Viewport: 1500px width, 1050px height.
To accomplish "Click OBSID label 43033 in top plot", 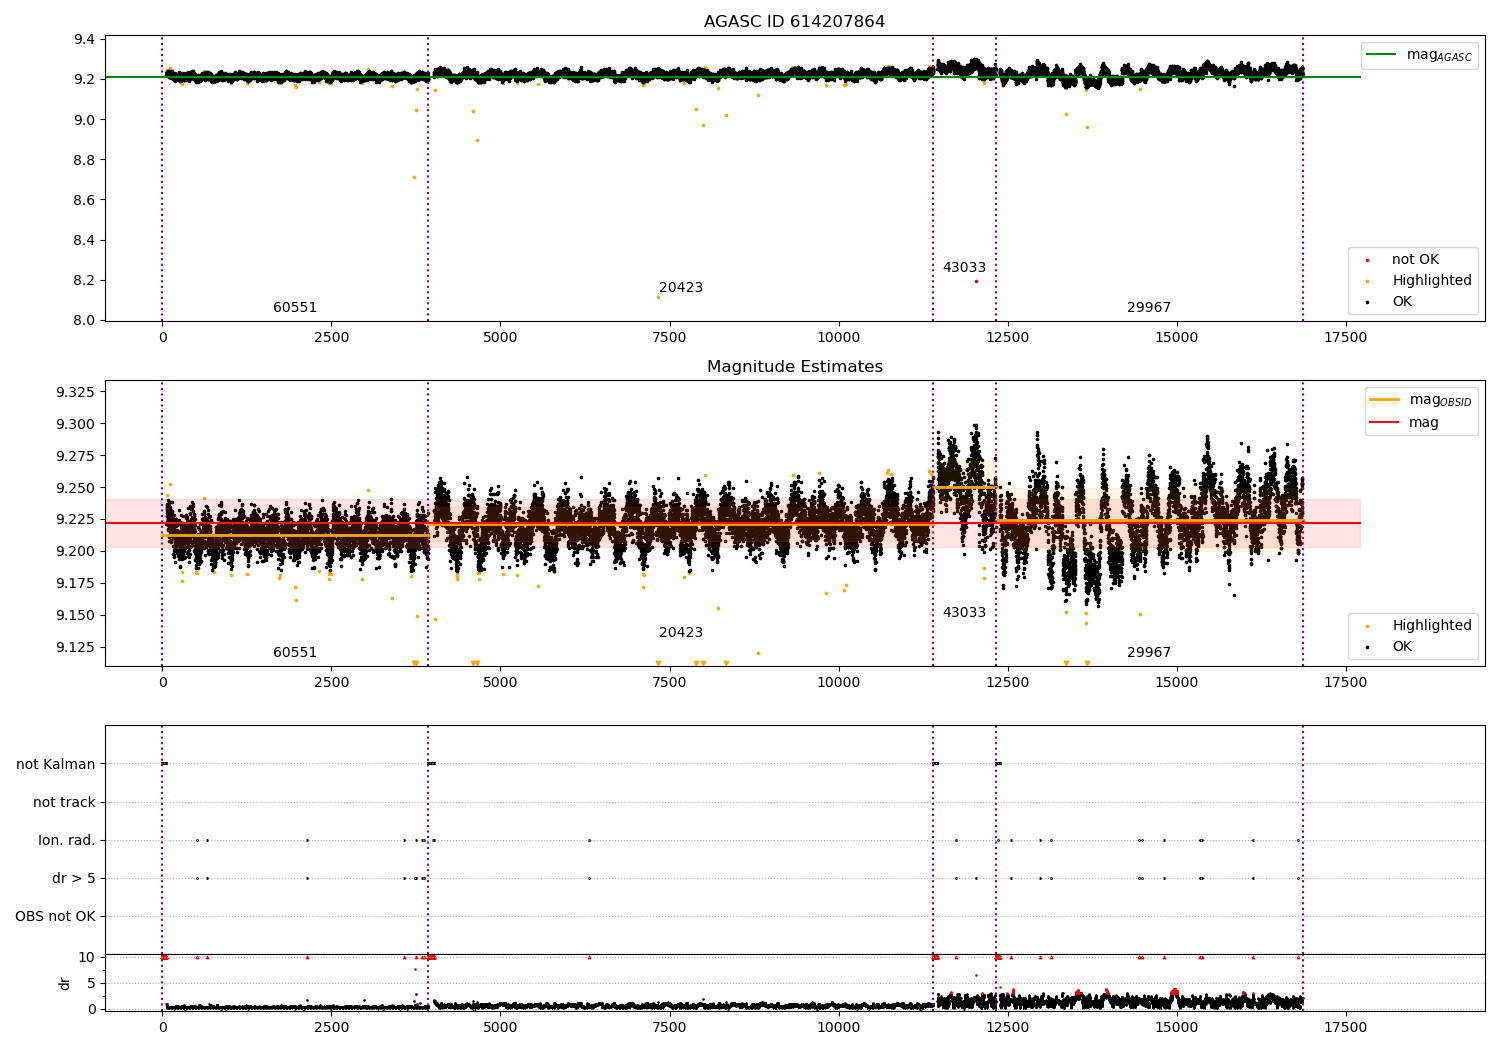I will tap(964, 268).
